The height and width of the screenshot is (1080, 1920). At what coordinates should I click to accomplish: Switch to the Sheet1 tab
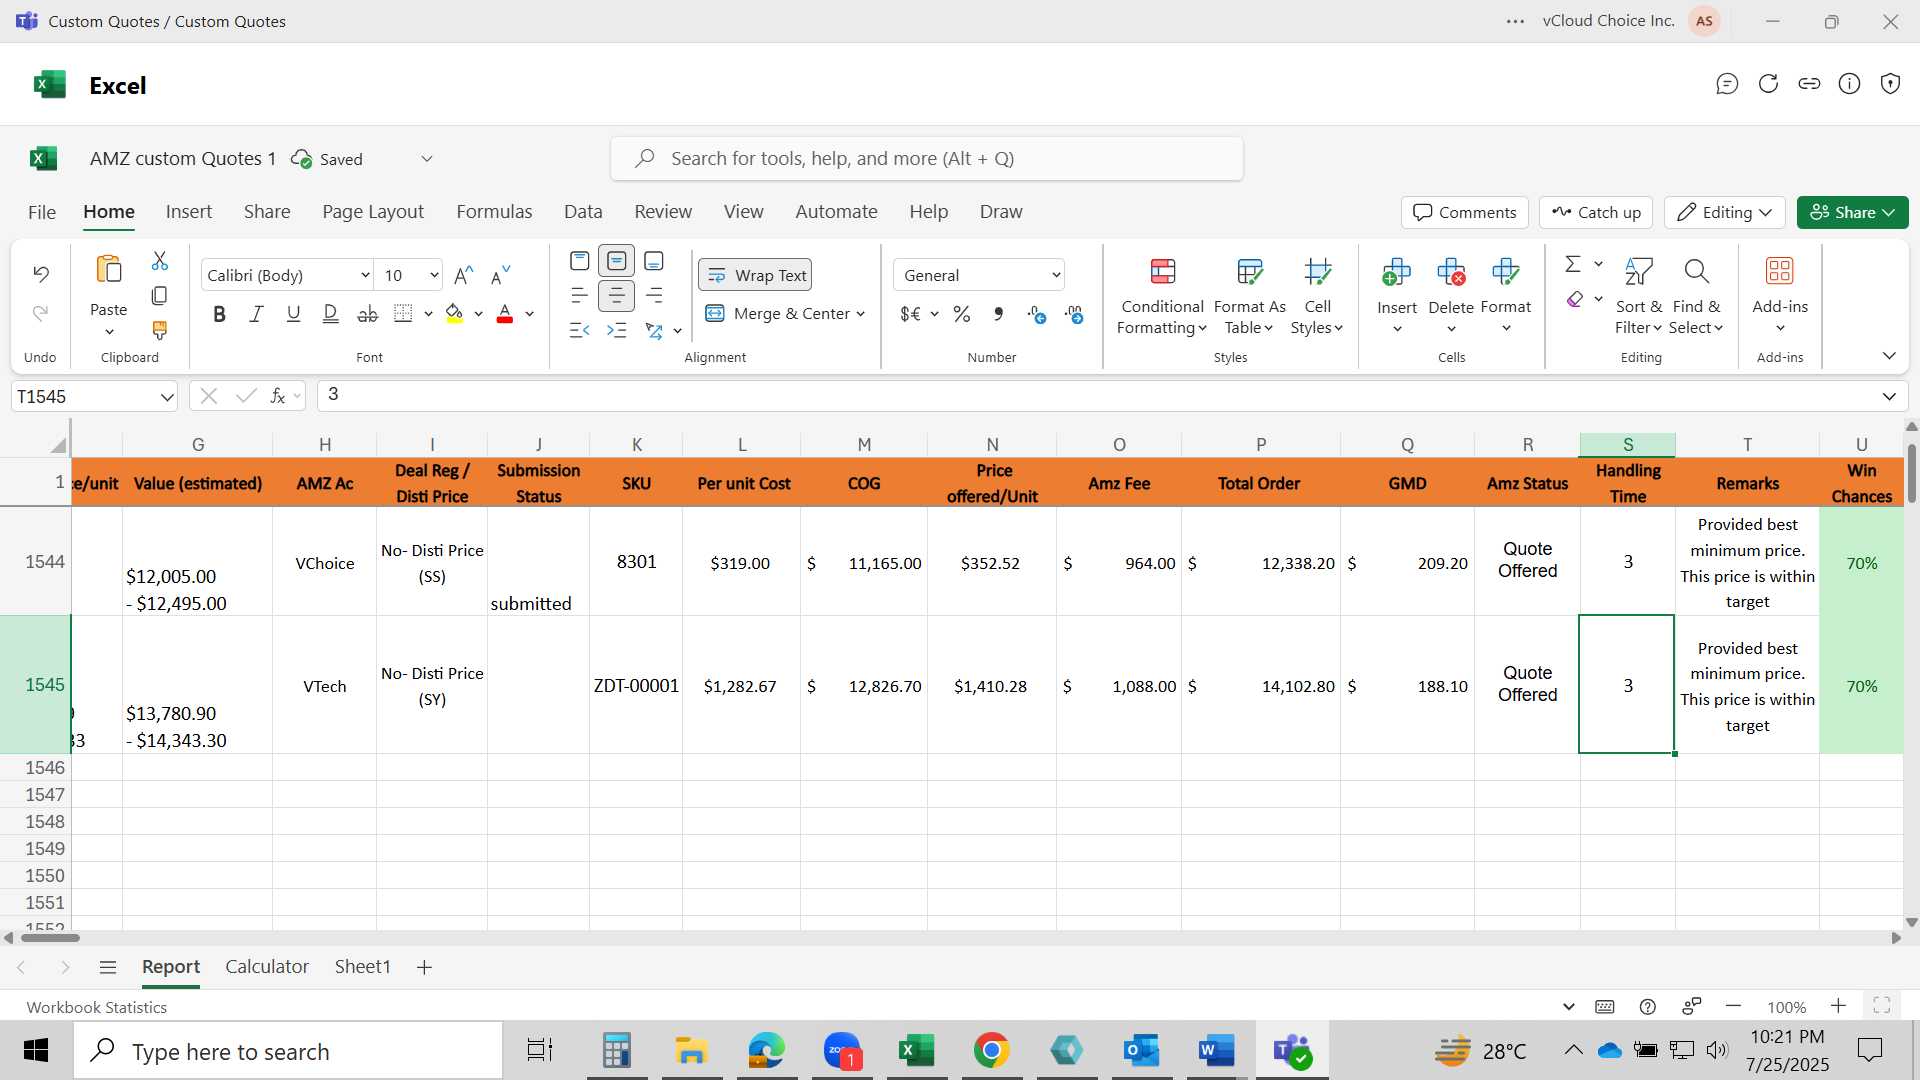click(x=362, y=967)
